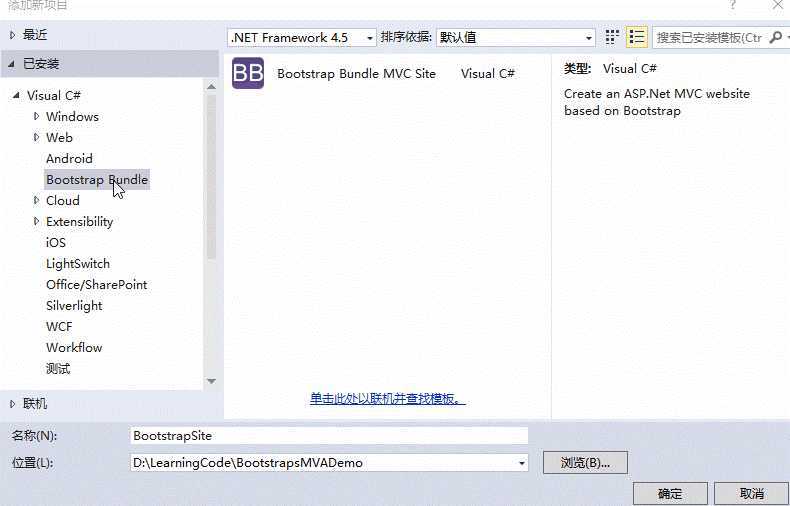Open the sort-by 默认值 dropdown
790x506 pixels.
click(x=515, y=38)
